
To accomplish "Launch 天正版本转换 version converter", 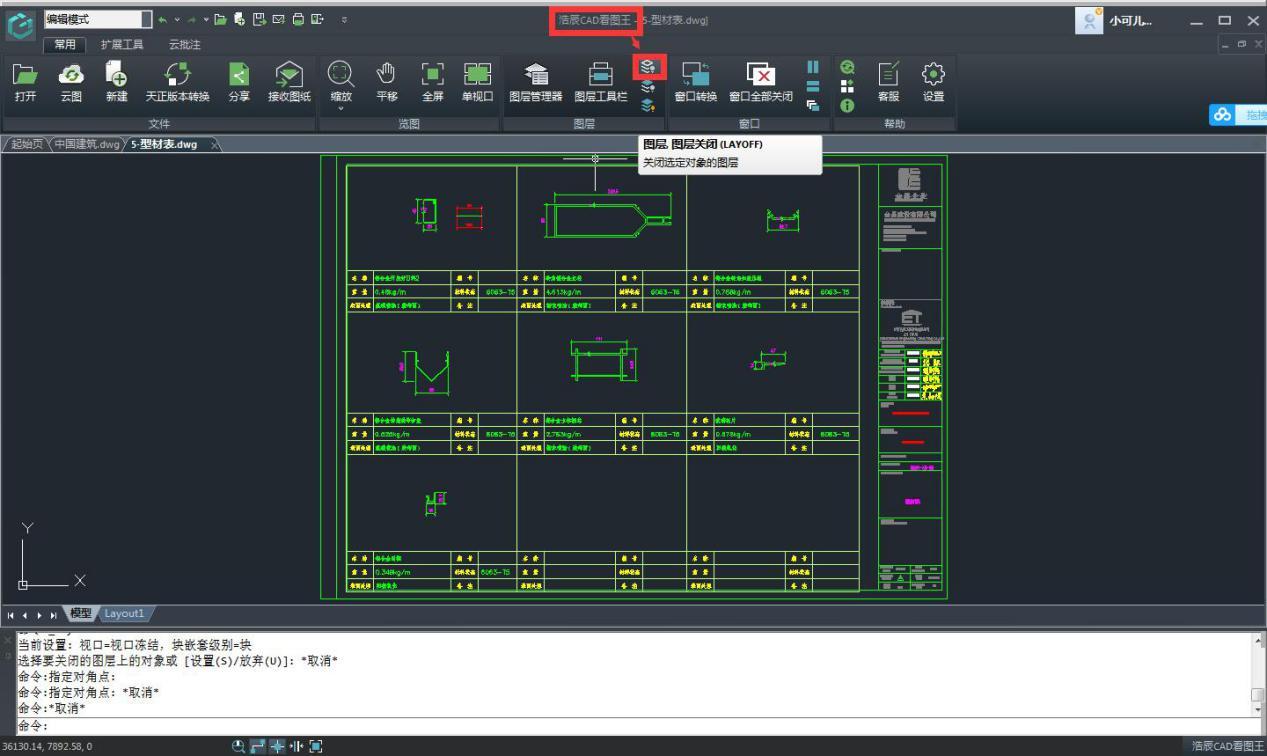I will pos(177,81).
